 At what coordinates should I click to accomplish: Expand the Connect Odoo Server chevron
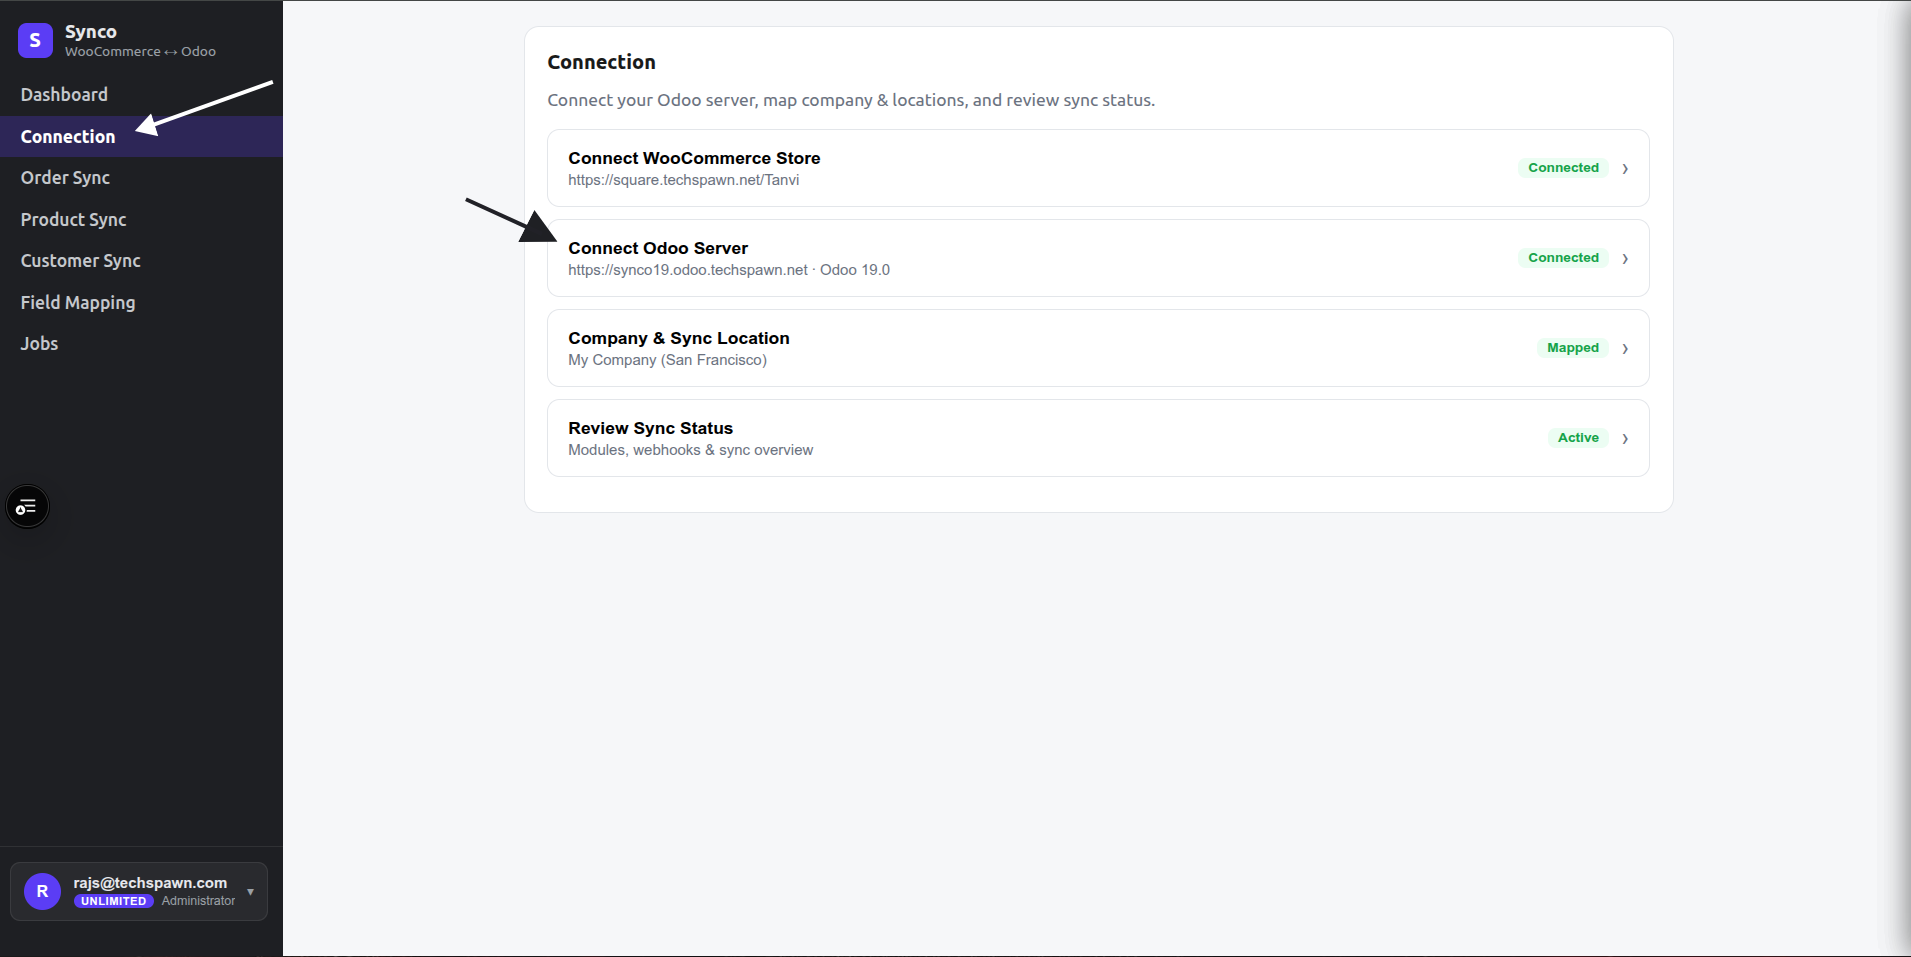1625,258
